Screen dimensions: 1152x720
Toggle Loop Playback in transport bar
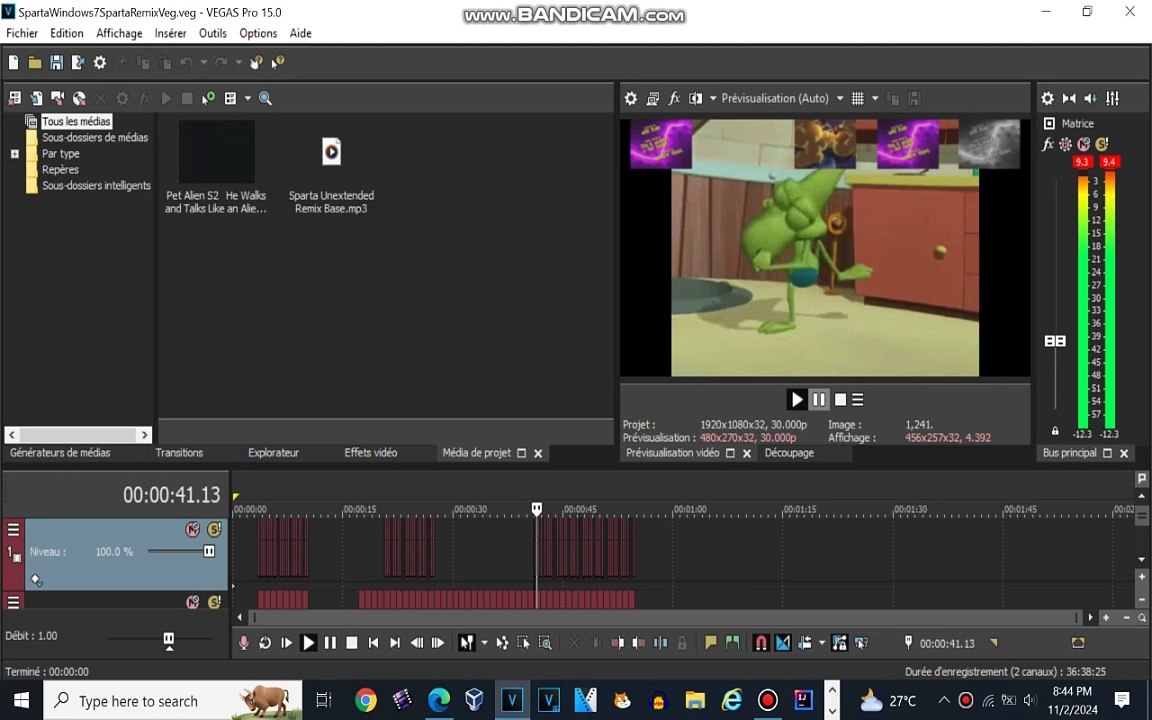pos(265,643)
